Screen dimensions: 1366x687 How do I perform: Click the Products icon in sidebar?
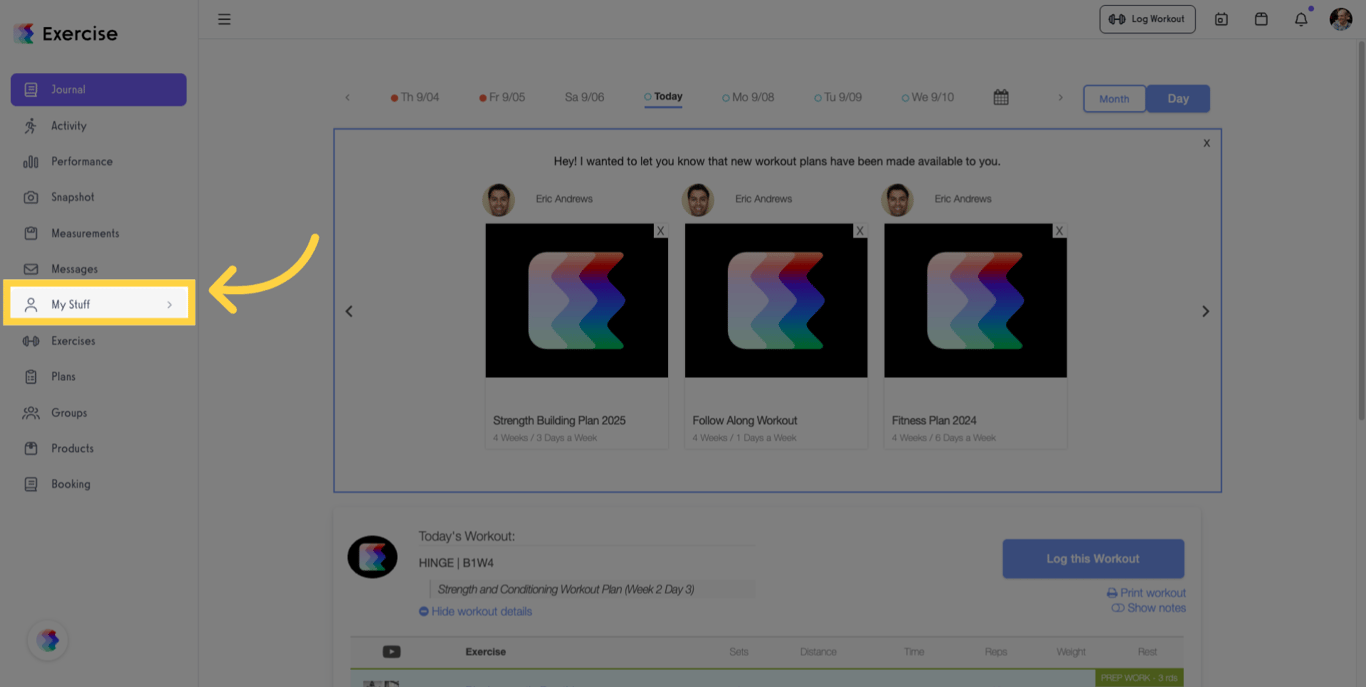click(31, 448)
